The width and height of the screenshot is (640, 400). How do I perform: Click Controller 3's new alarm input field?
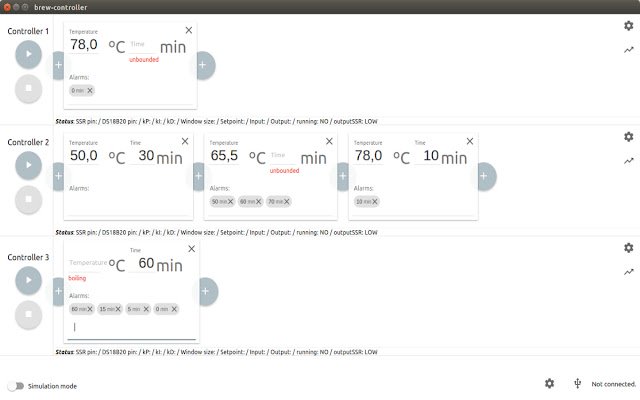click(x=131, y=328)
